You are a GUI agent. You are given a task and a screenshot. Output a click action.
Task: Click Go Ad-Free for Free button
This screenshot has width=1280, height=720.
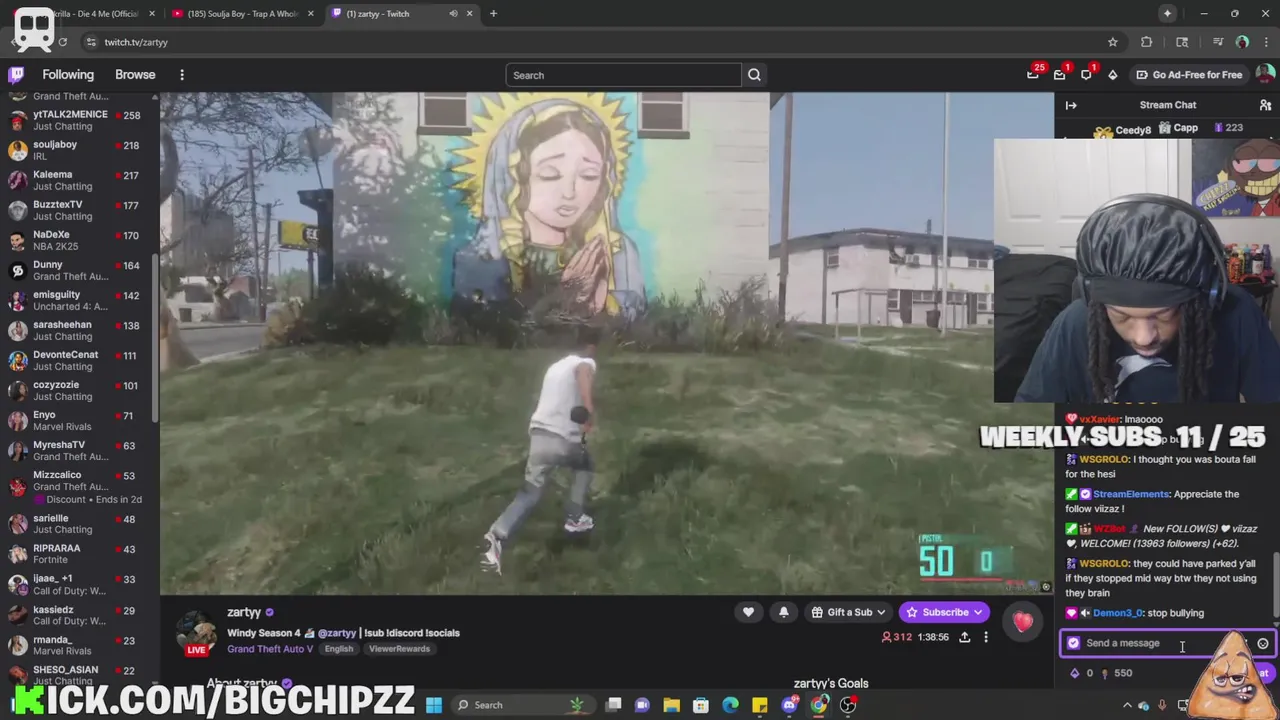pos(1189,75)
